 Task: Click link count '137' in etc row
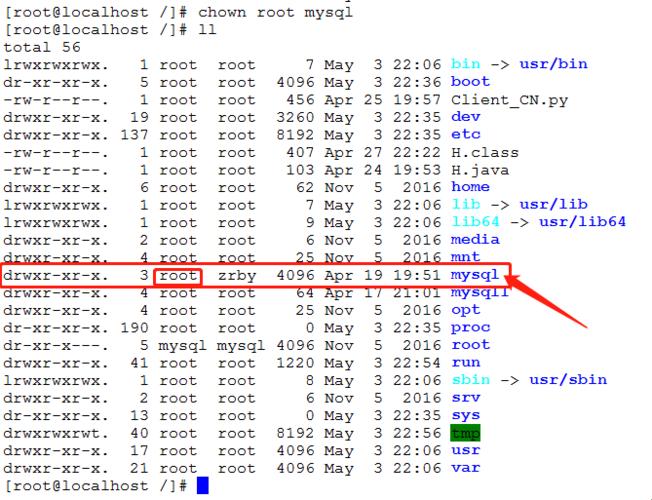tap(134, 135)
